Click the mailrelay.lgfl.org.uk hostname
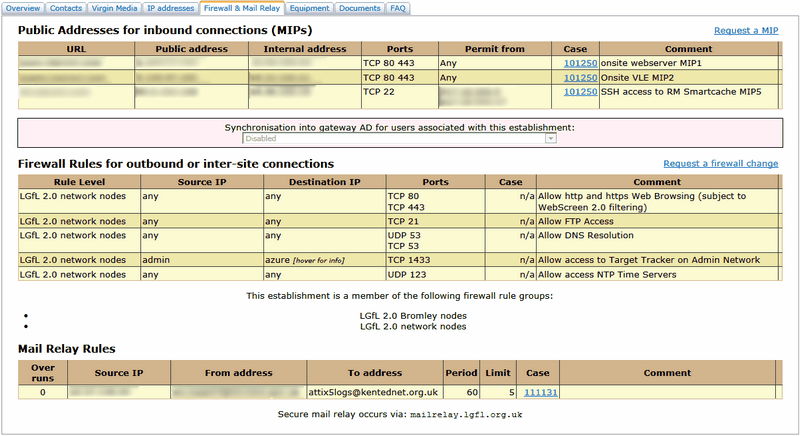This screenshot has height=436, width=800. click(x=466, y=415)
